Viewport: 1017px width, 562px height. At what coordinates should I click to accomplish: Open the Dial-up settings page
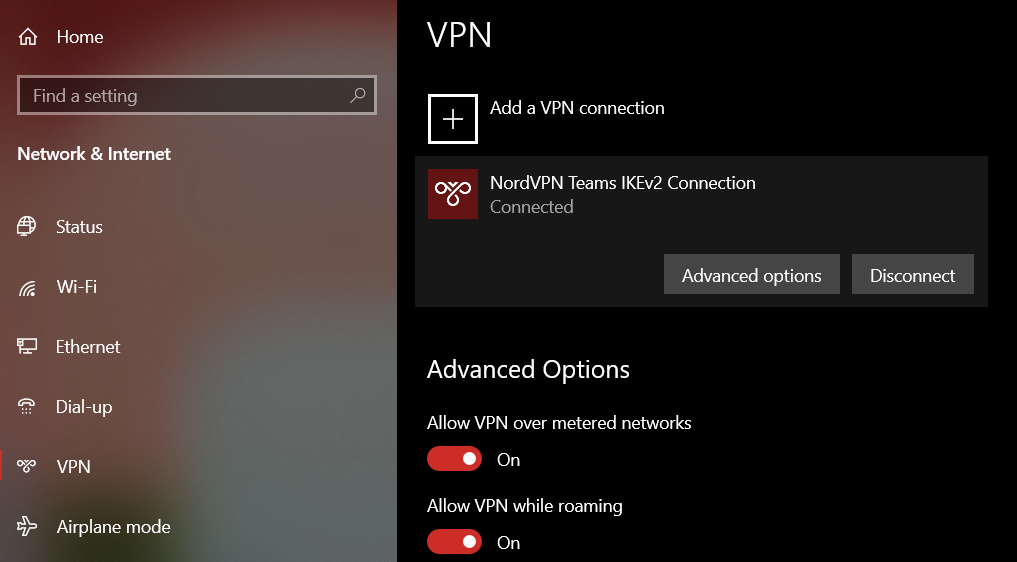pos(84,407)
